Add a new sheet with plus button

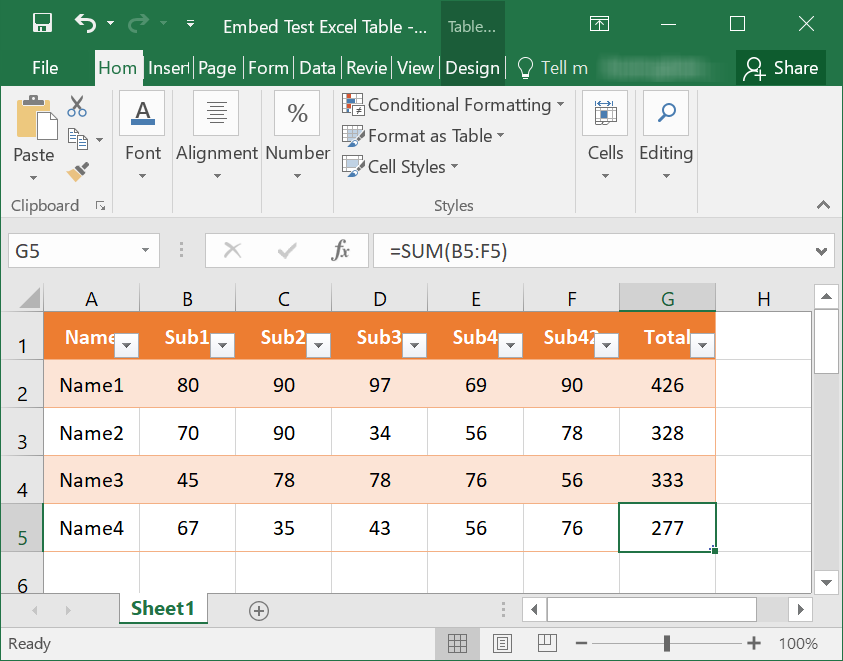(x=258, y=608)
